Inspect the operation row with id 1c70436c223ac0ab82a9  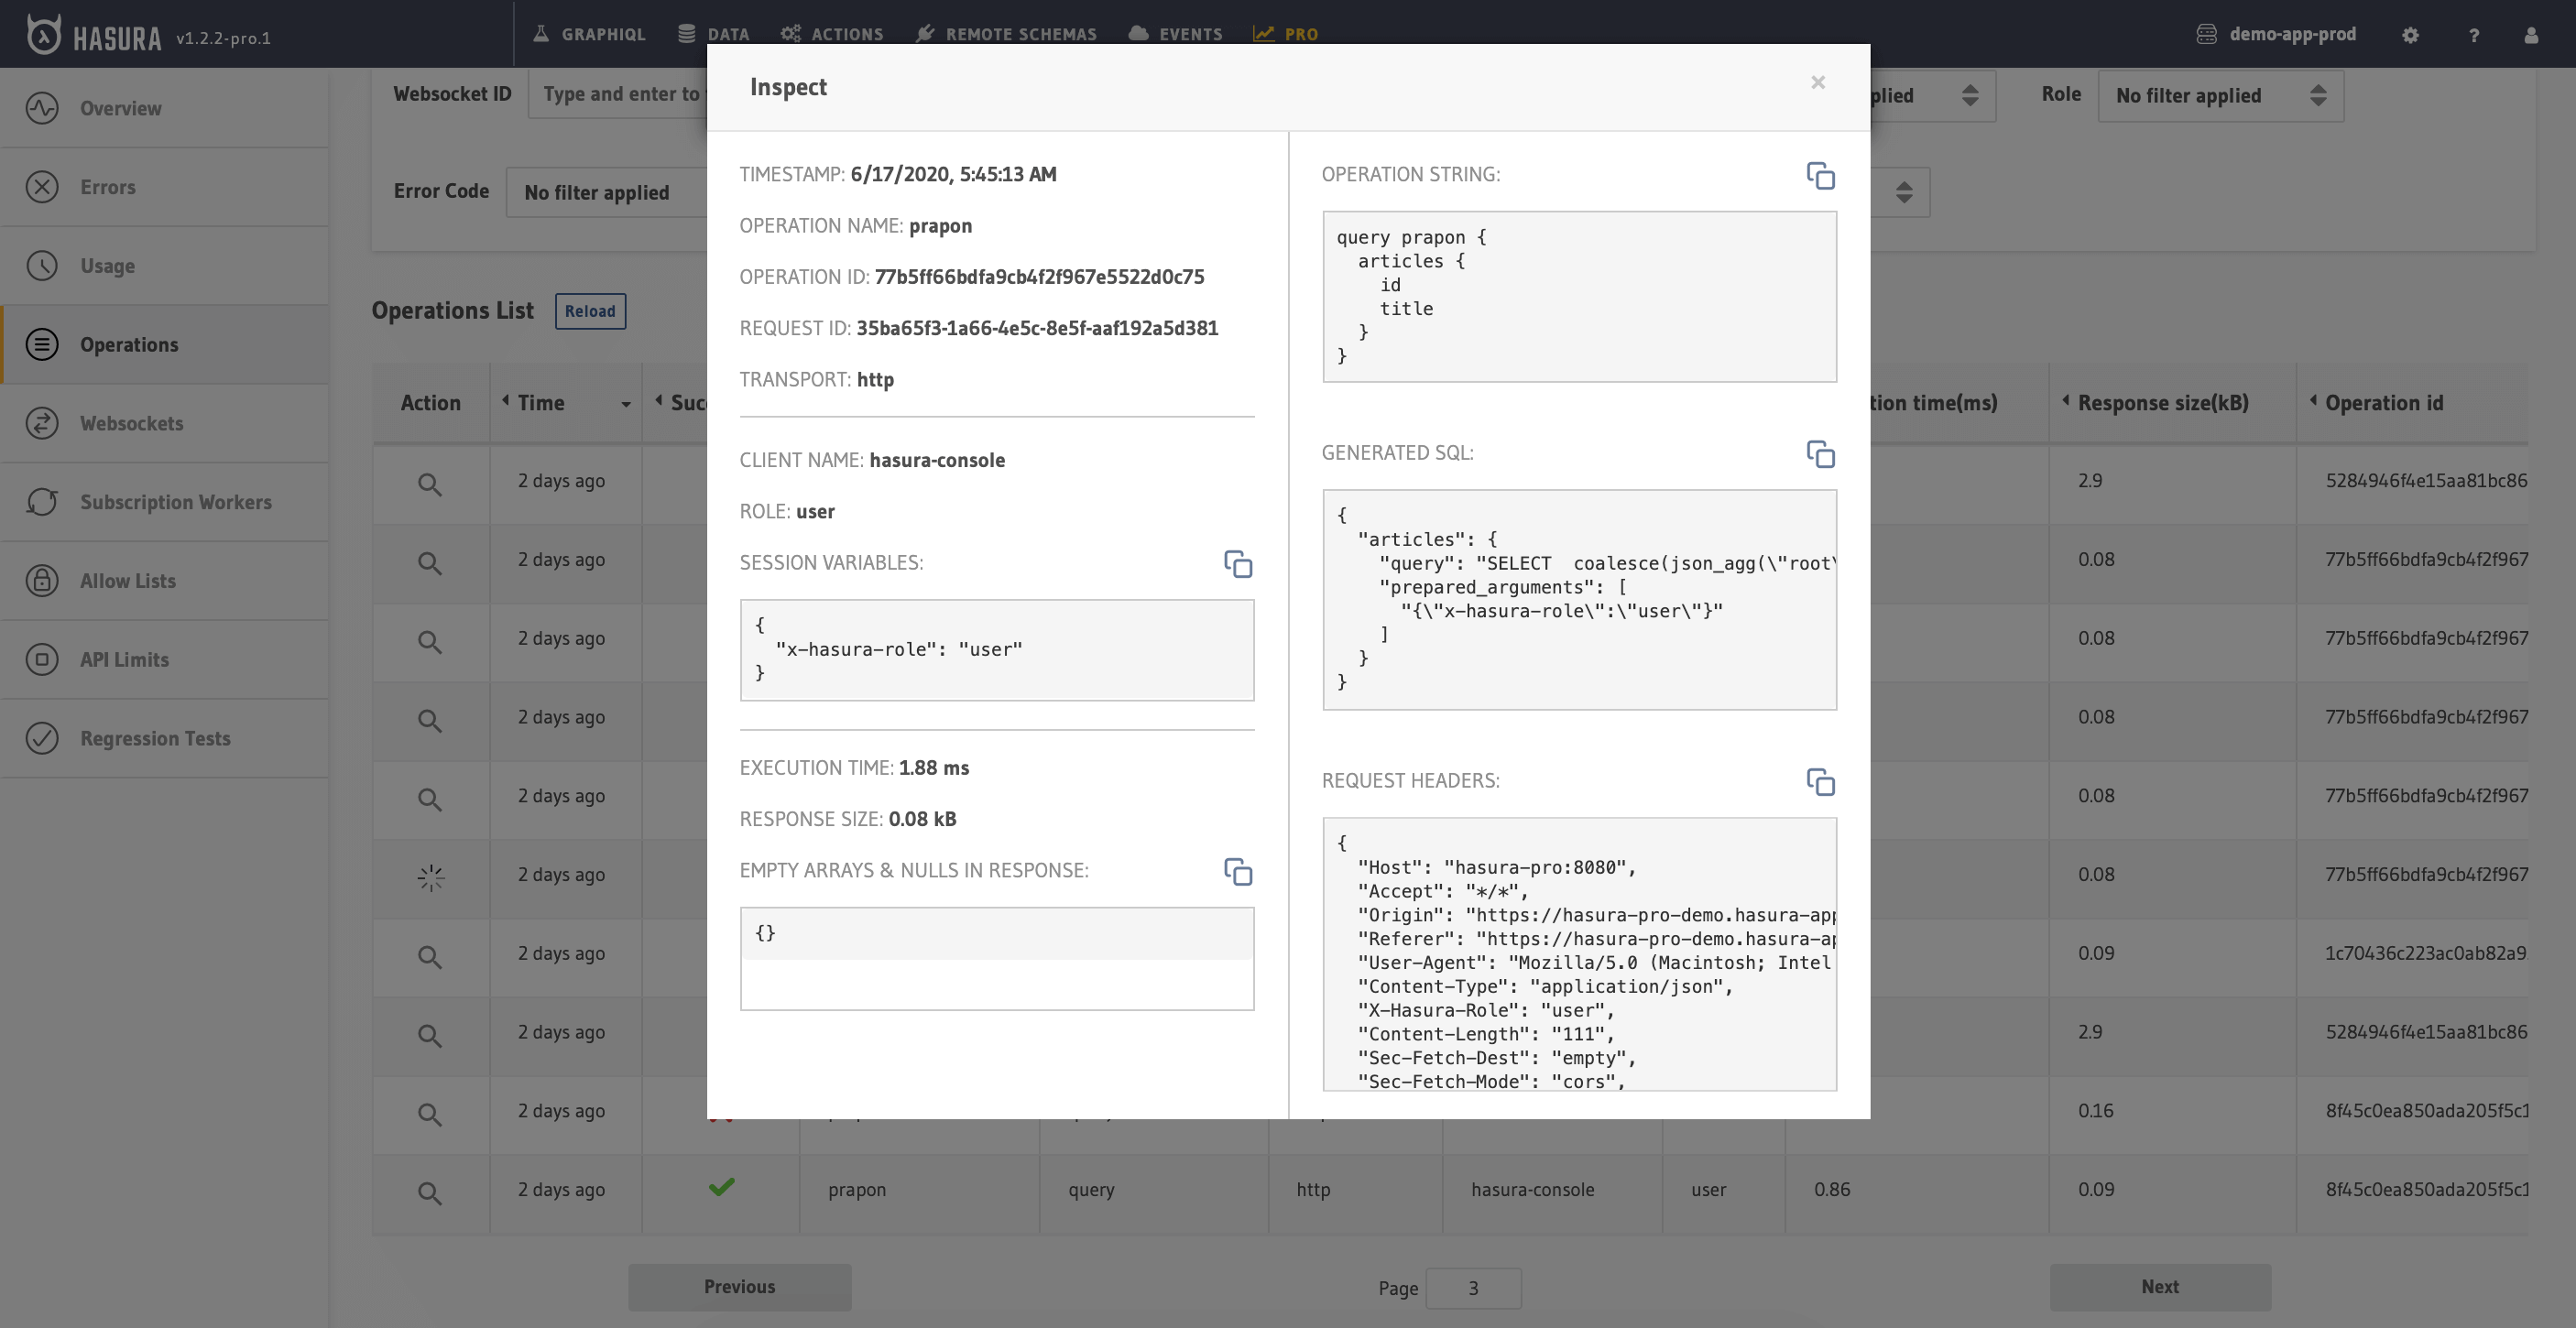tap(430, 956)
